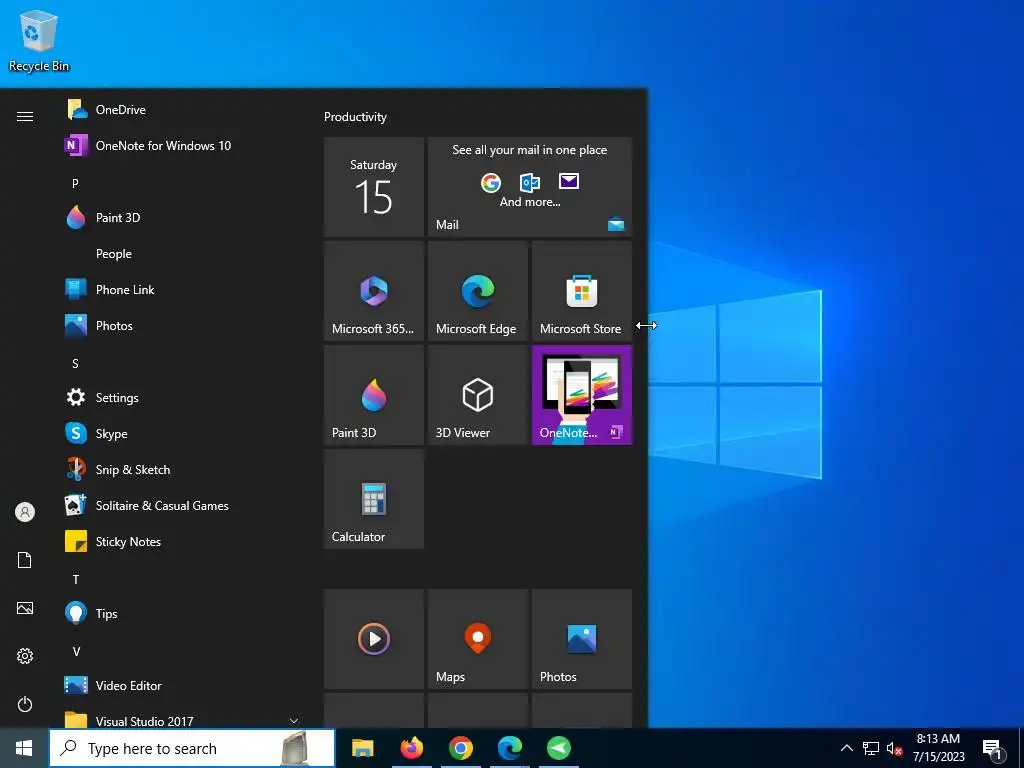
Task: Open the Photos tile
Action: [x=582, y=639]
